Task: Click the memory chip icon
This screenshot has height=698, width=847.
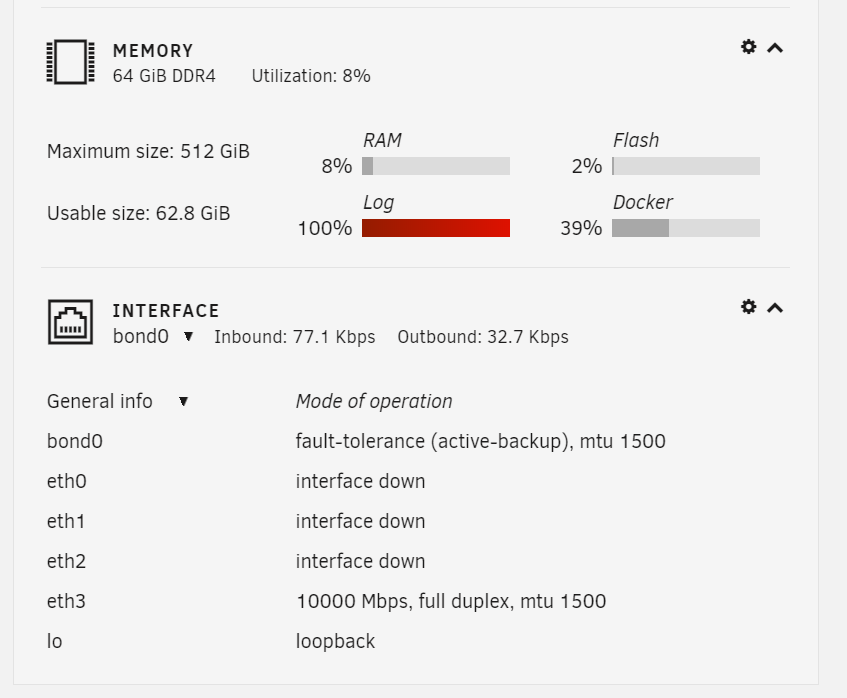Action: click(71, 62)
